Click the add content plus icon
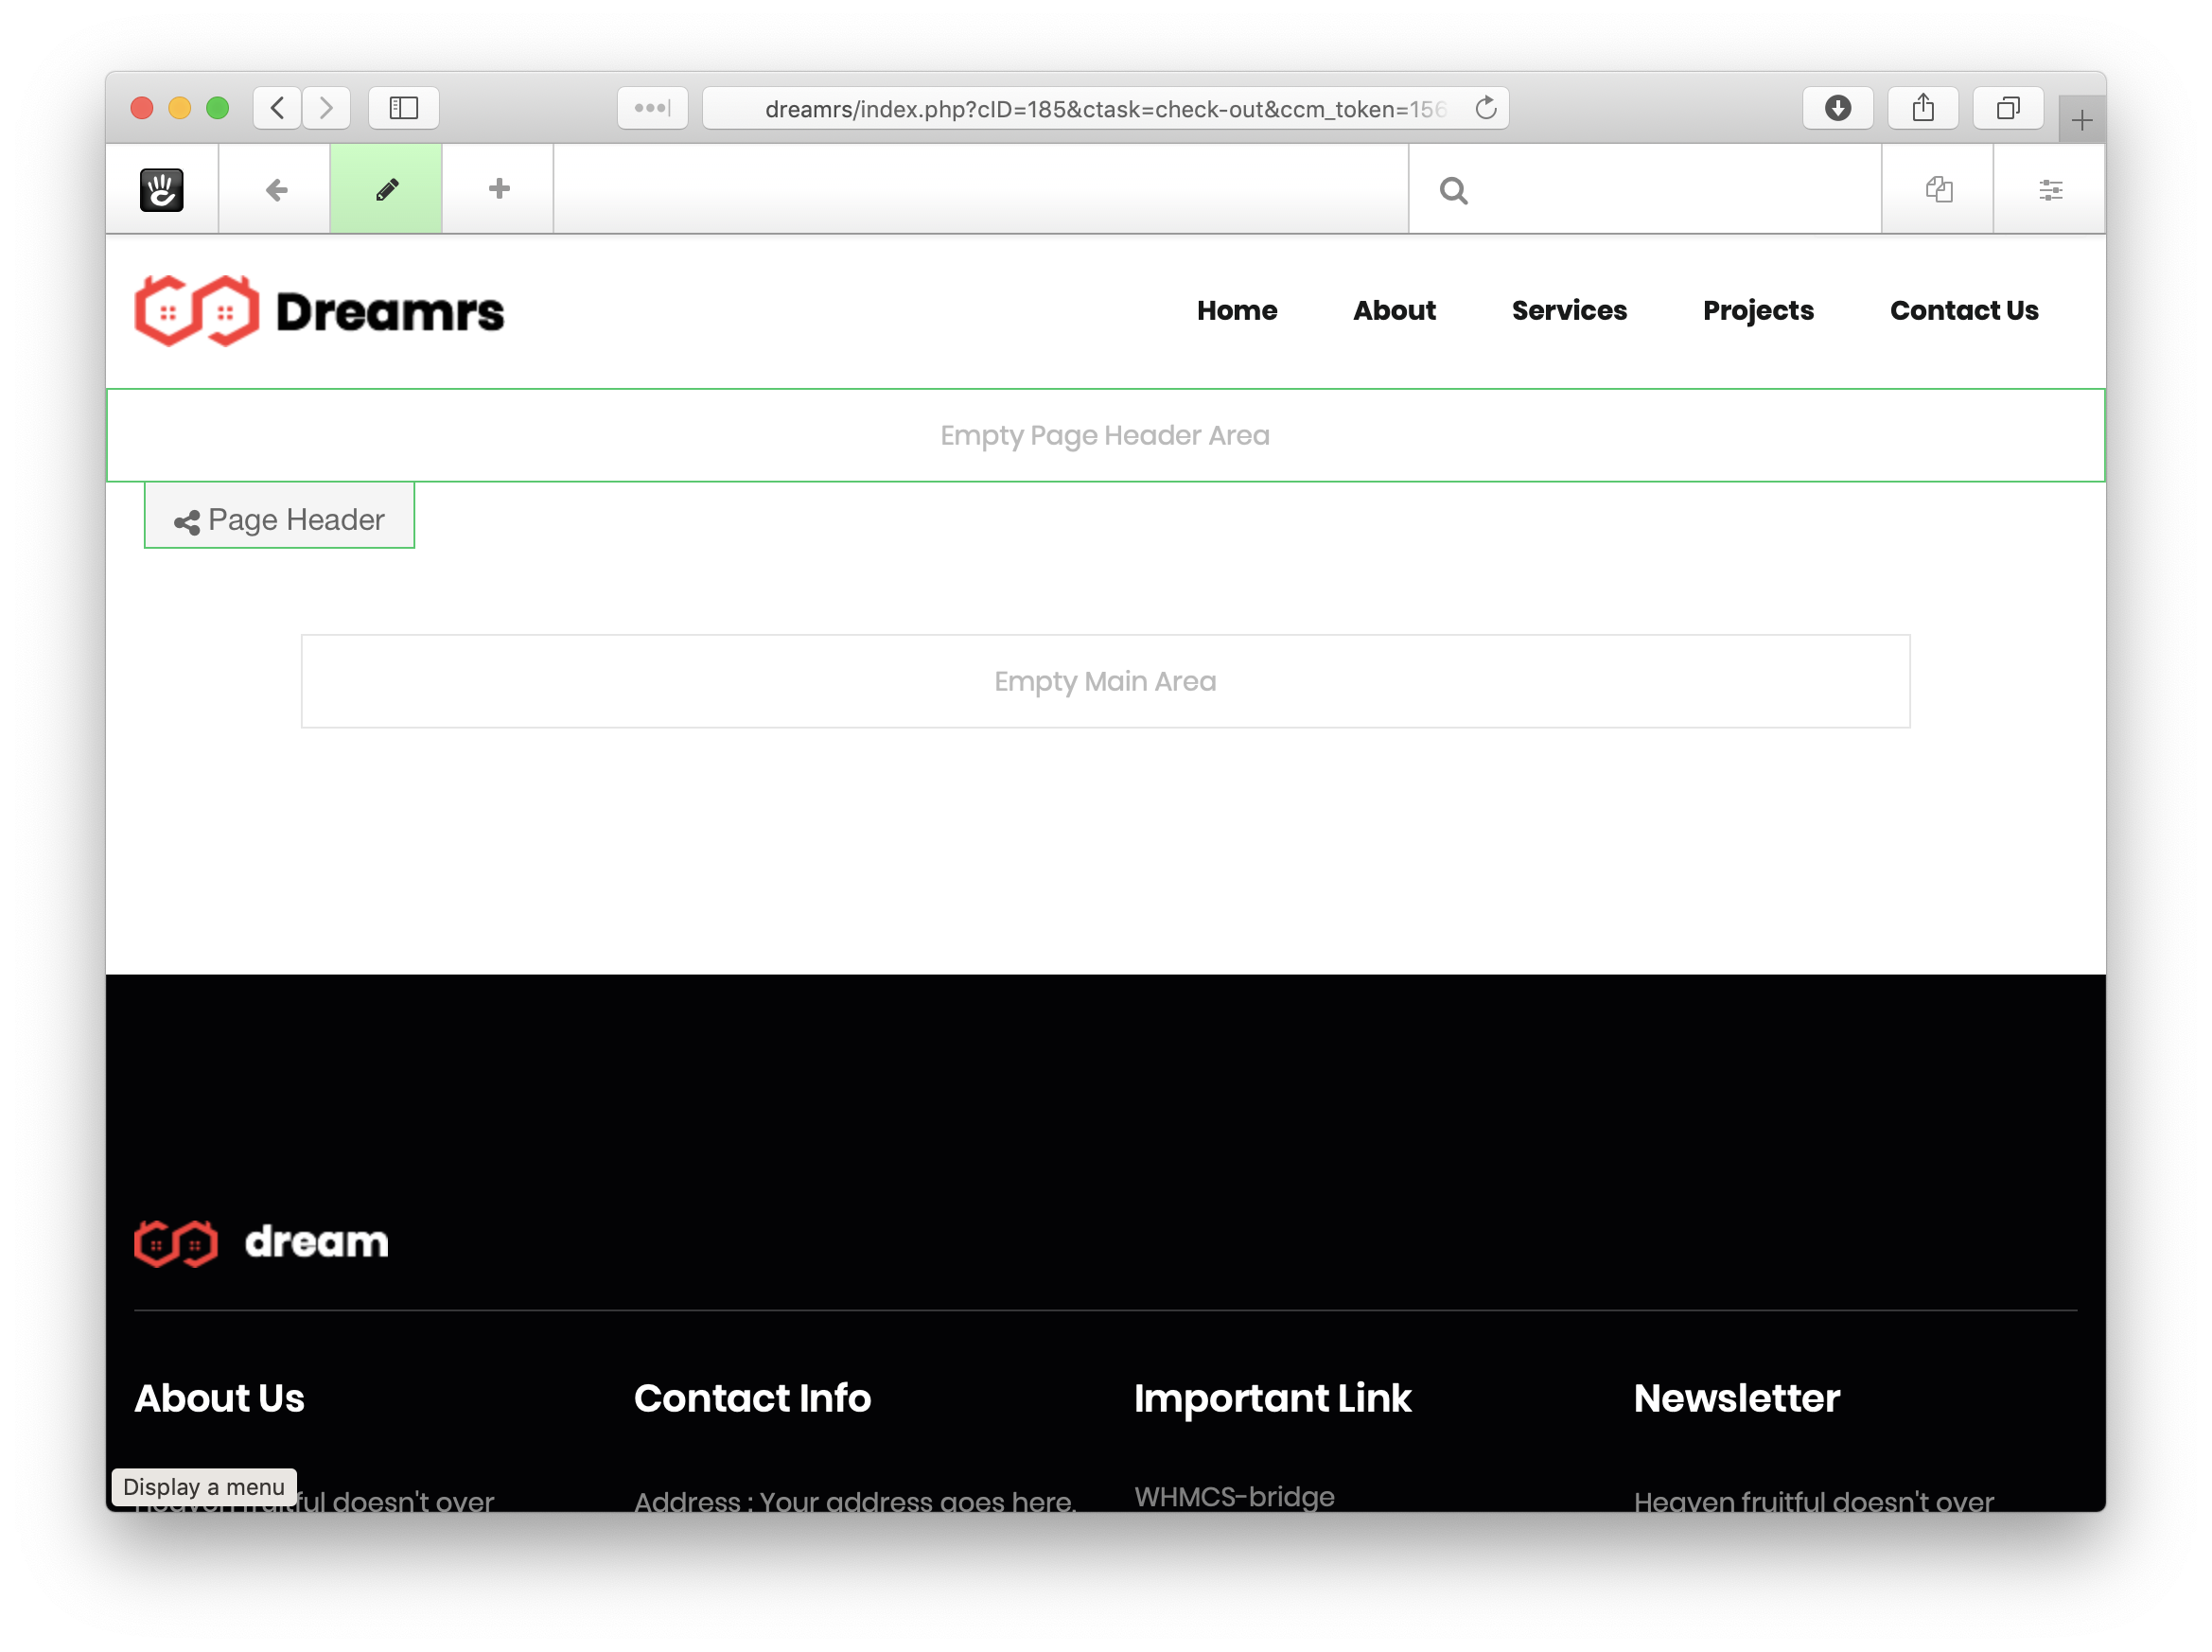Viewport: 2212px width, 1652px height. click(x=498, y=189)
